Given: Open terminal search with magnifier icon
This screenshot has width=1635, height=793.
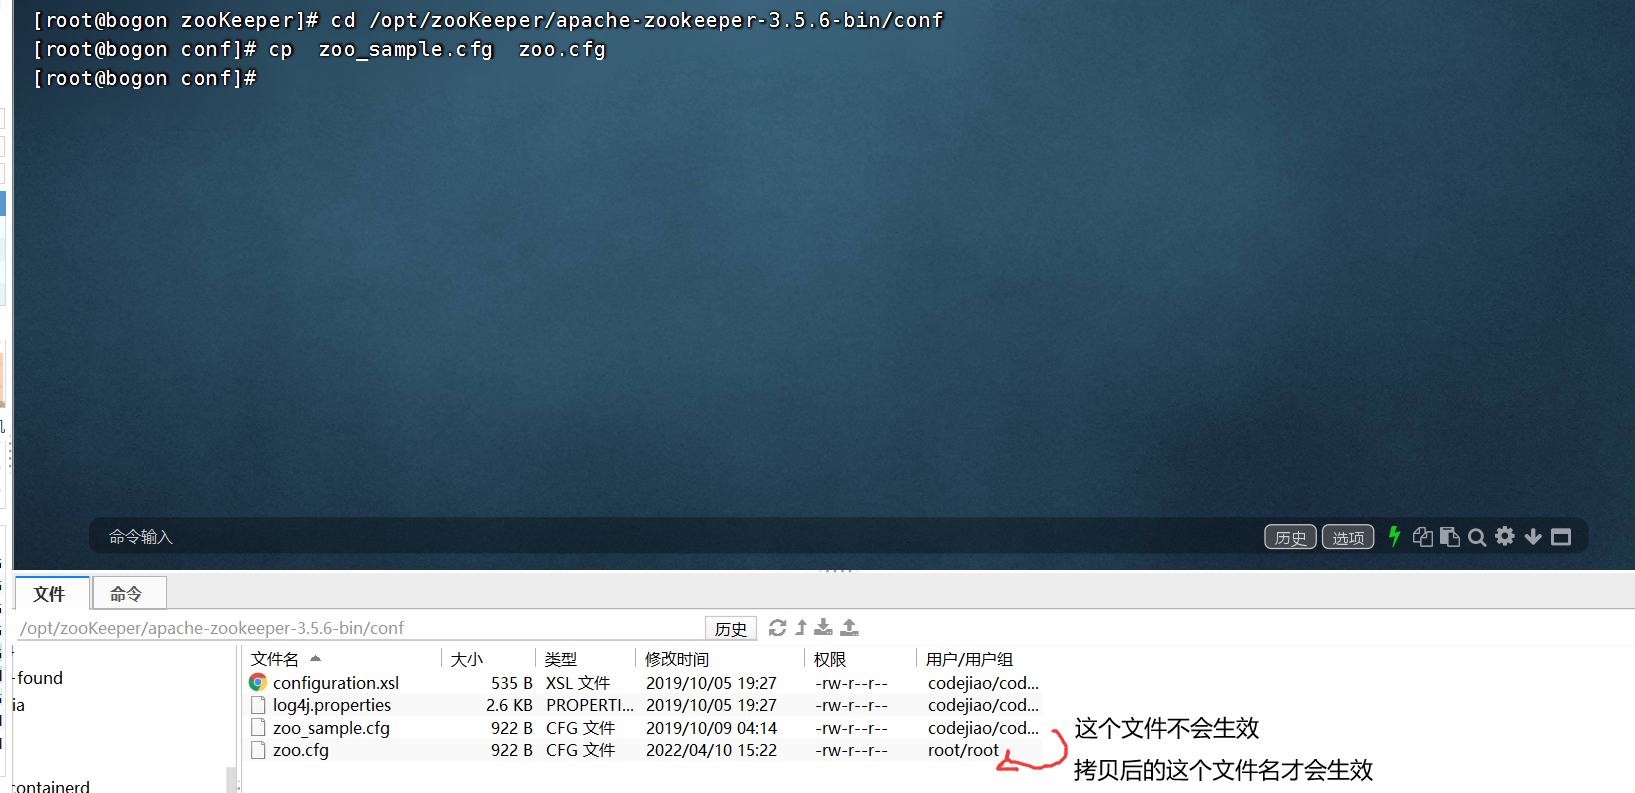Looking at the screenshot, I should 1477,538.
